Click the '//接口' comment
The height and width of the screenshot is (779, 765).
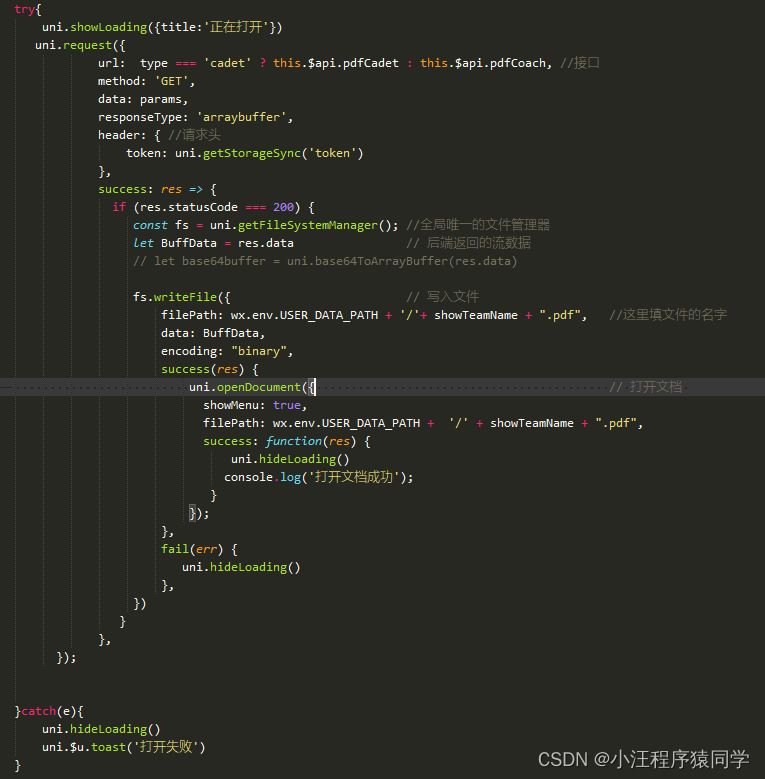click(x=580, y=63)
